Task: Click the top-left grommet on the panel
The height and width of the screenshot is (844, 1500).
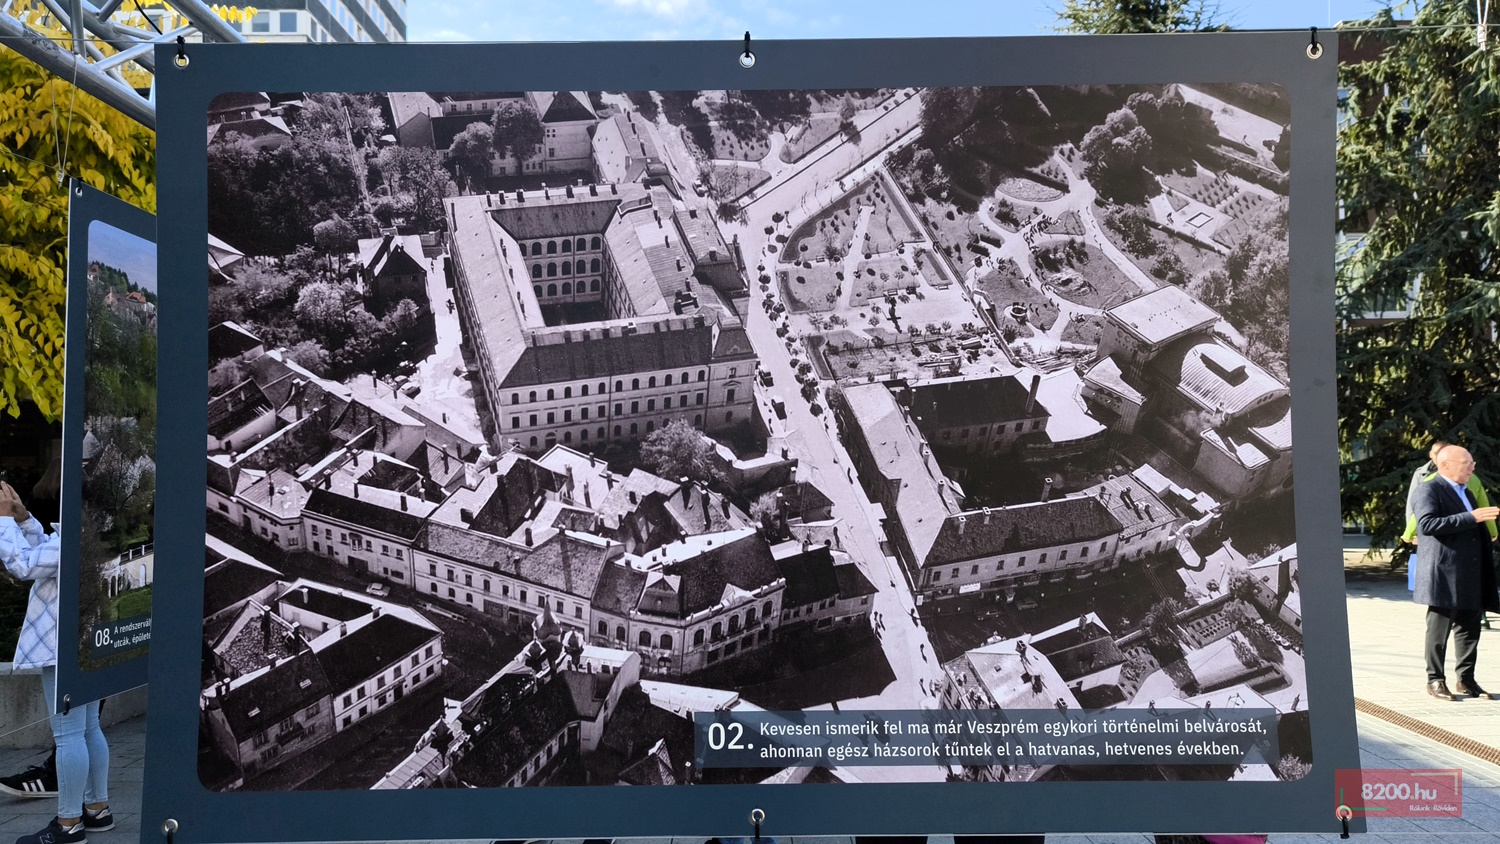Action: click(x=181, y=54)
